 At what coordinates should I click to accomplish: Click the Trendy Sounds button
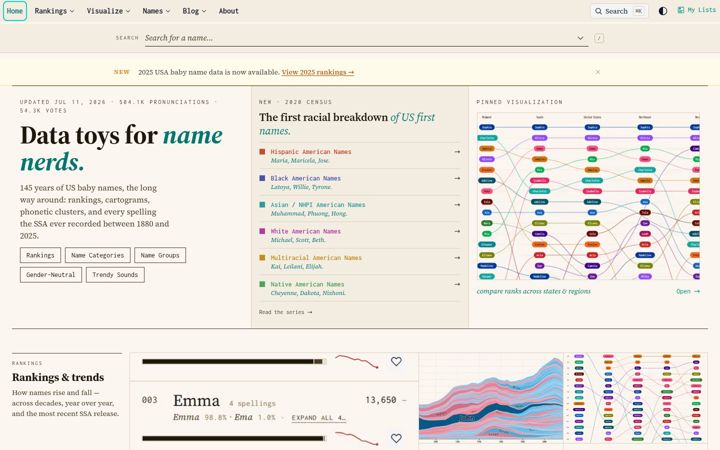[115, 275]
